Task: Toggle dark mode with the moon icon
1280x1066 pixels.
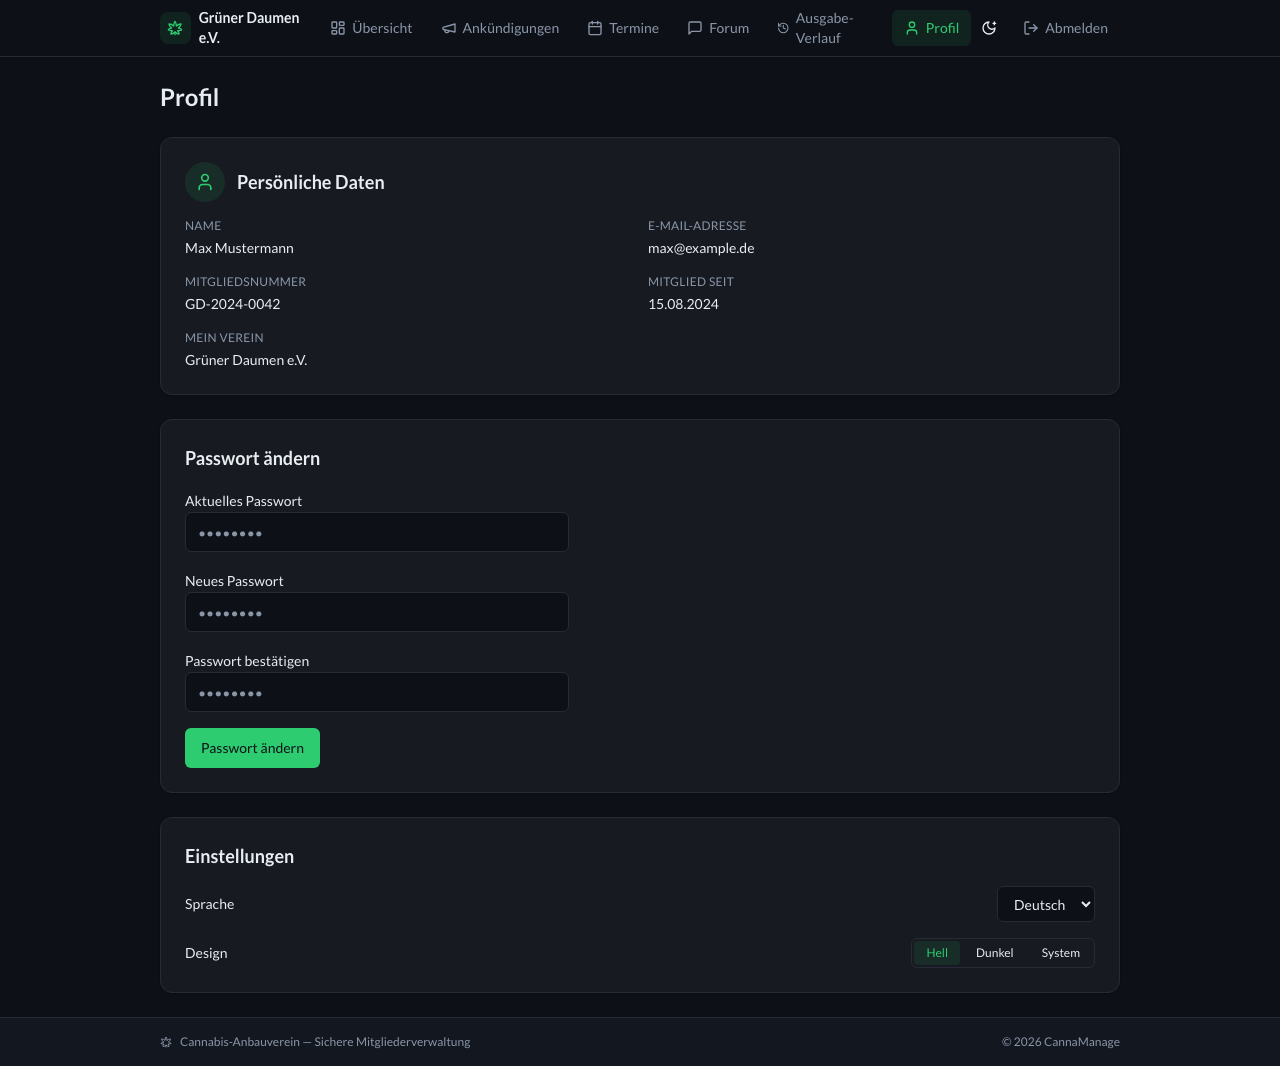Action: 989,28
